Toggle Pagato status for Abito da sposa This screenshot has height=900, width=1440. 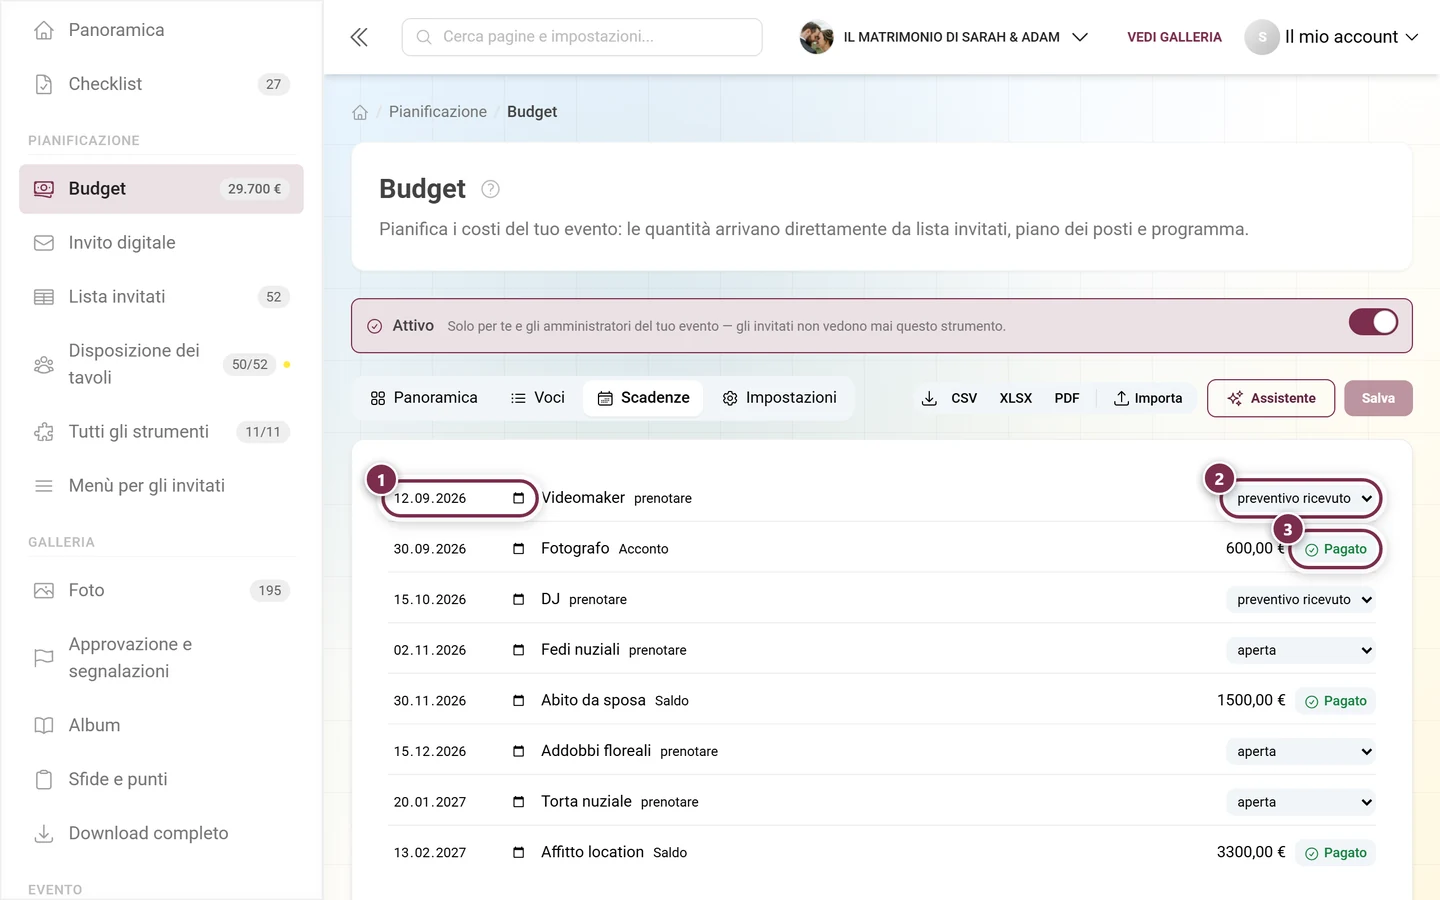tap(1335, 701)
